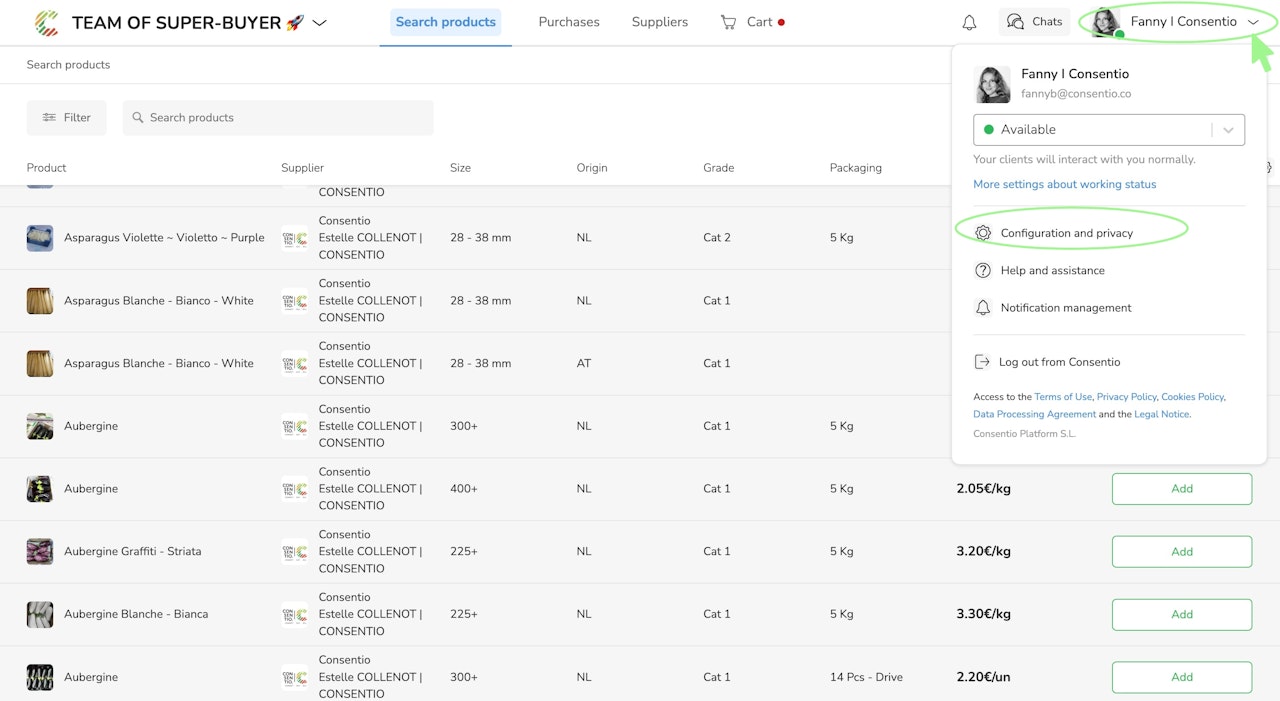The height and width of the screenshot is (701, 1280).
Task: Open the Chats panel
Action: pos(1034,22)
